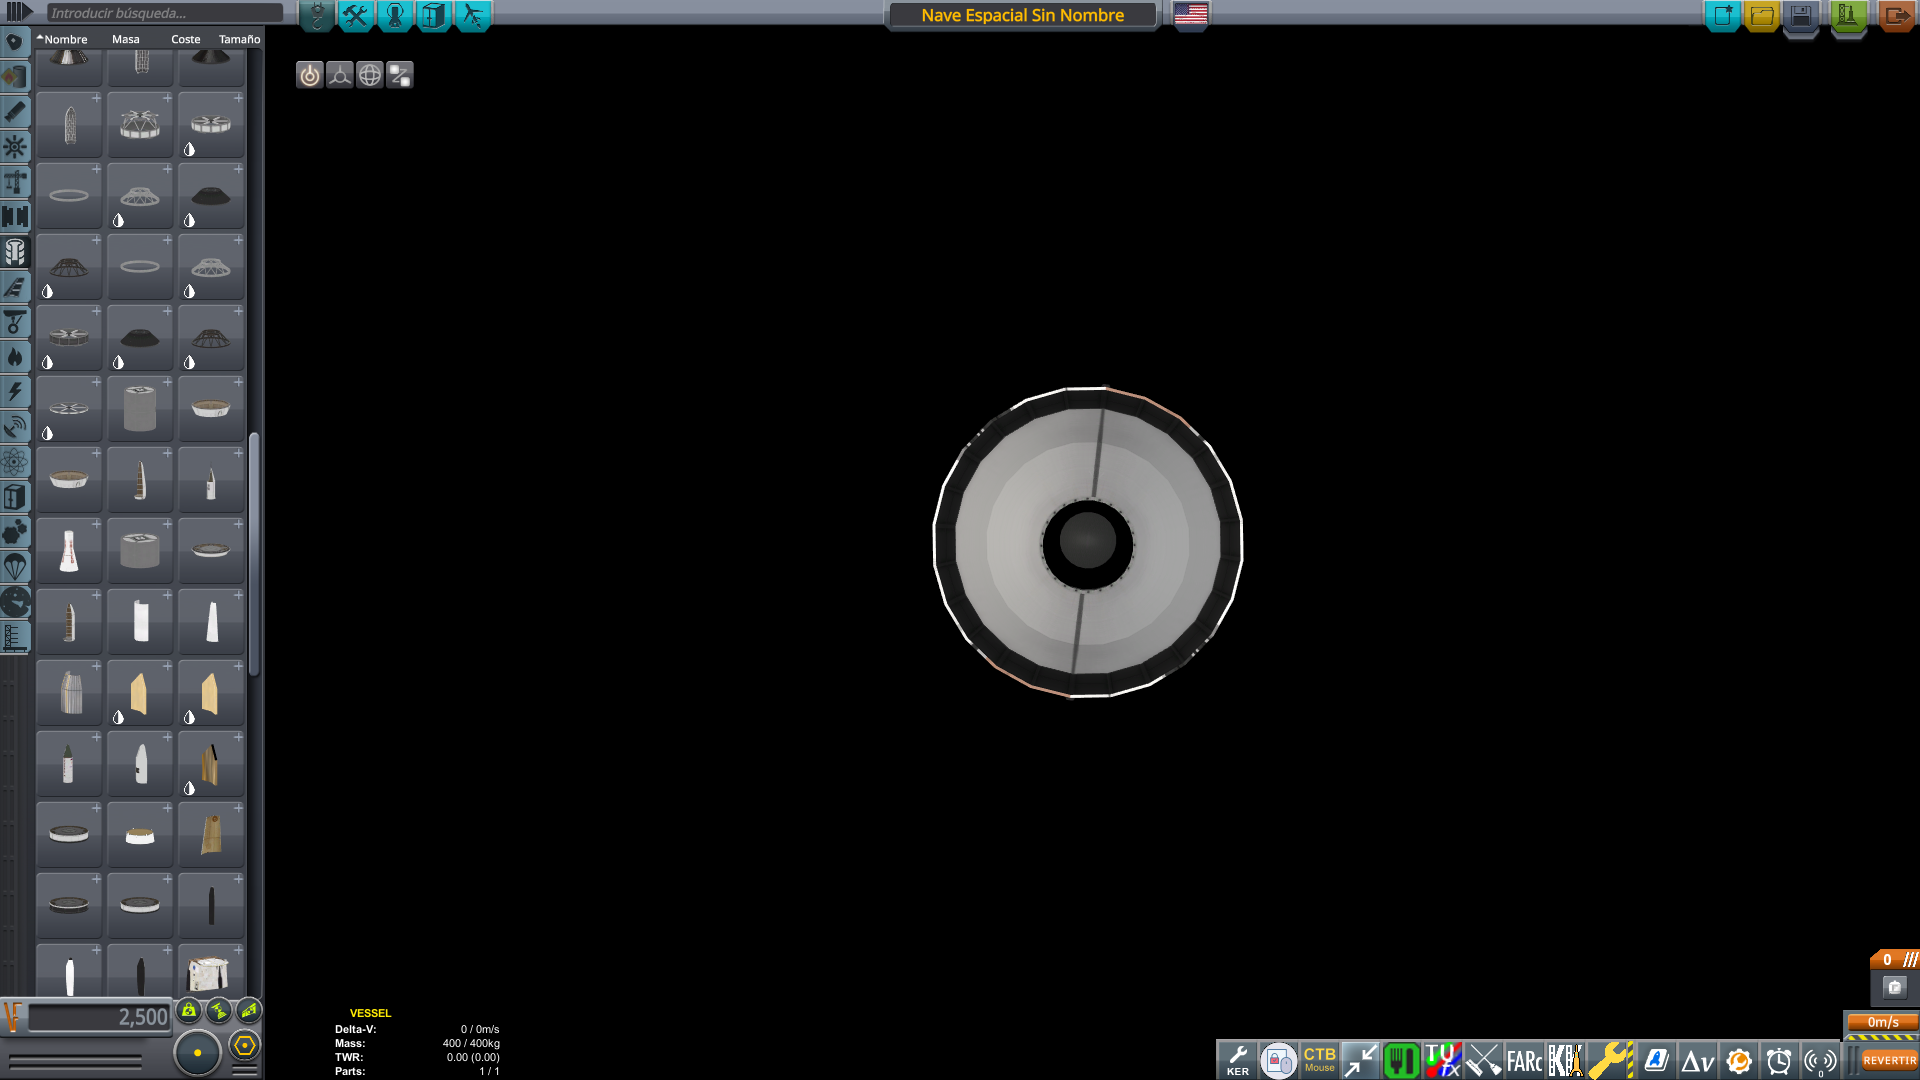1920x1080 pixels.
Task: Open the Delta-v readout via Δv icon
Action: pos(1697,1059)
